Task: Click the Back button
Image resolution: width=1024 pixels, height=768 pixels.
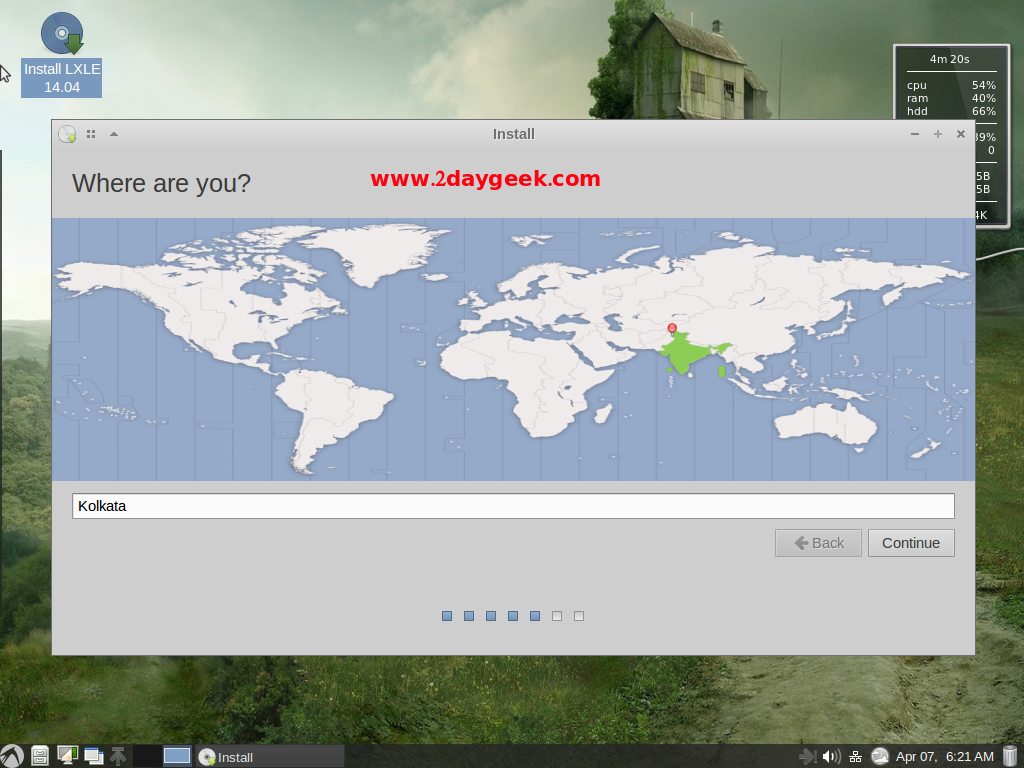Action: click(818, 543)
